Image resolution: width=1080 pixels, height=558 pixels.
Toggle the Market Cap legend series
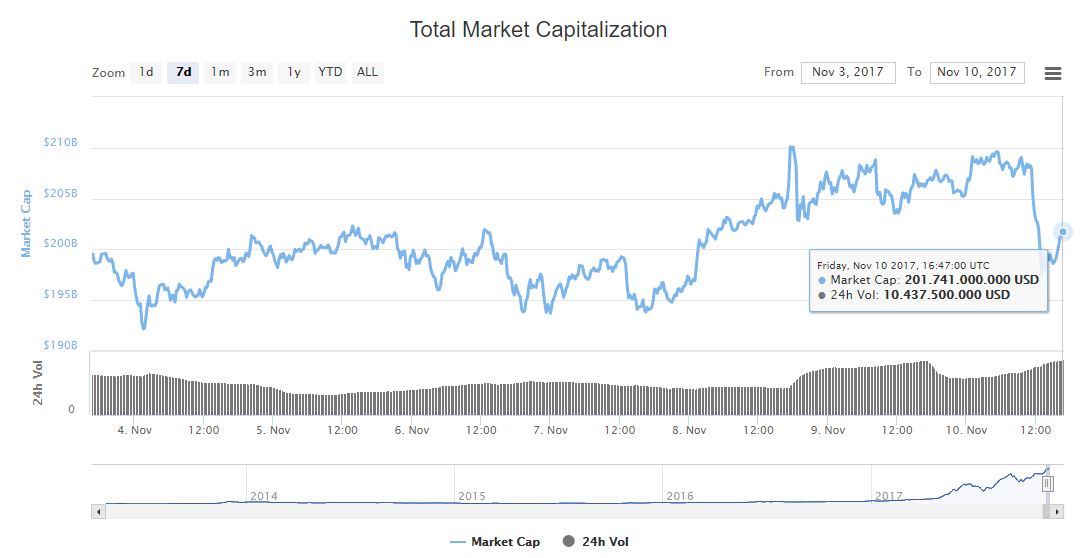pyautogui.click(x=494, y=542)
